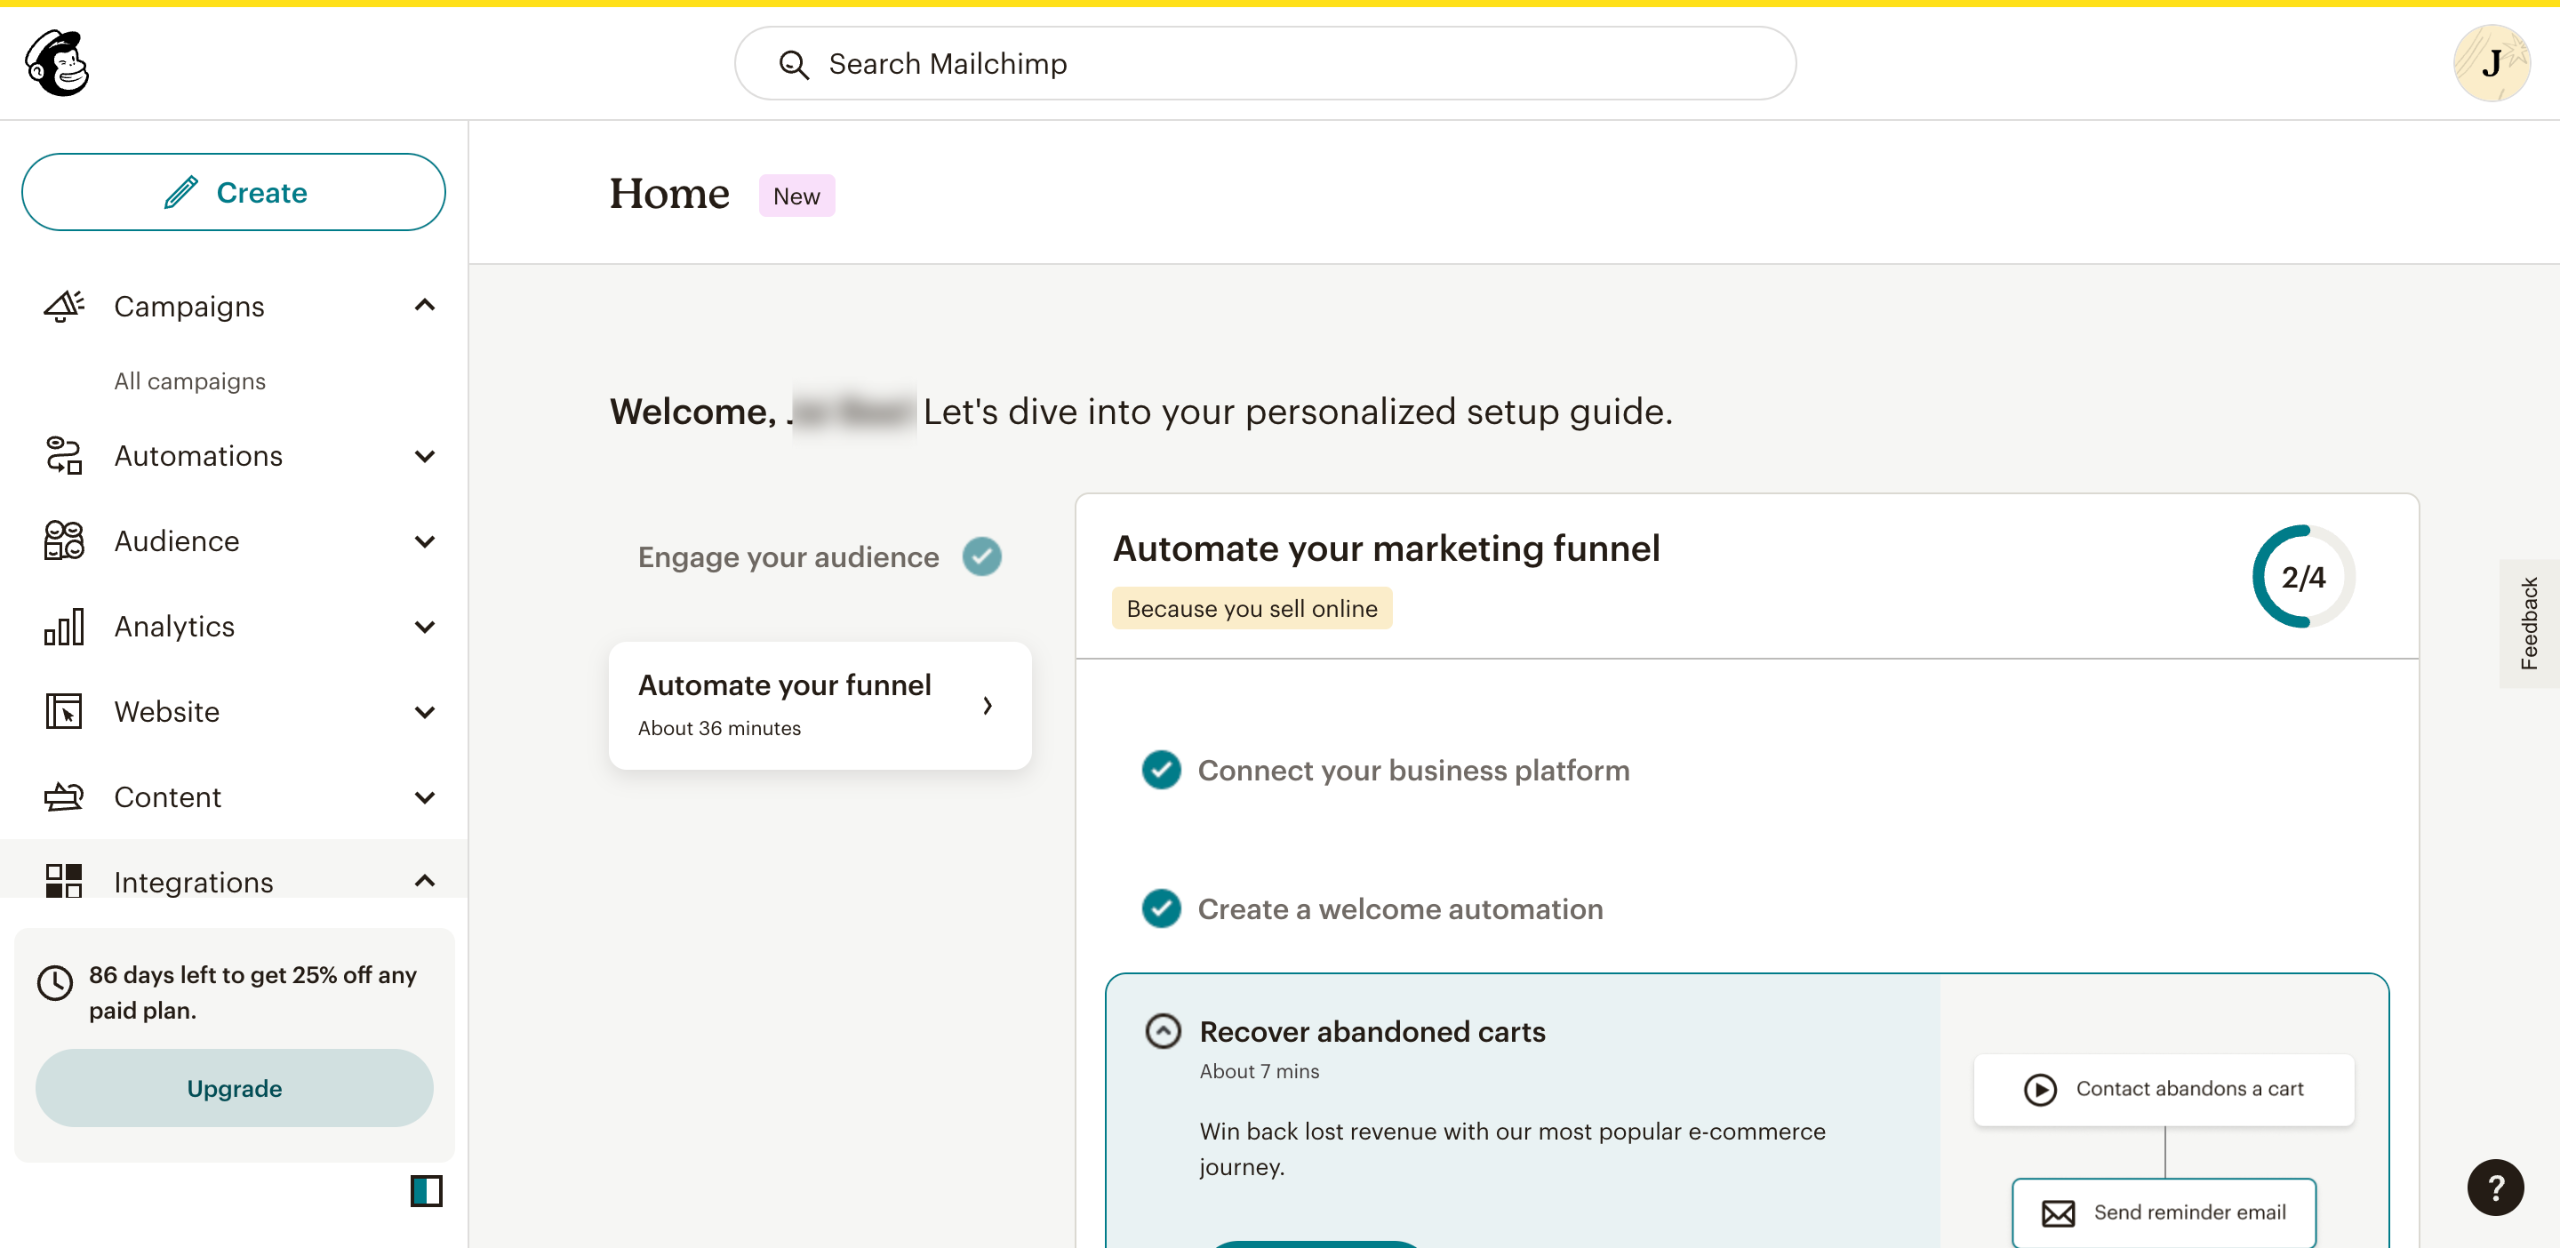Click the Upgrade button
This screenshot has width=2560, height=1248.
coord(234,1088)
